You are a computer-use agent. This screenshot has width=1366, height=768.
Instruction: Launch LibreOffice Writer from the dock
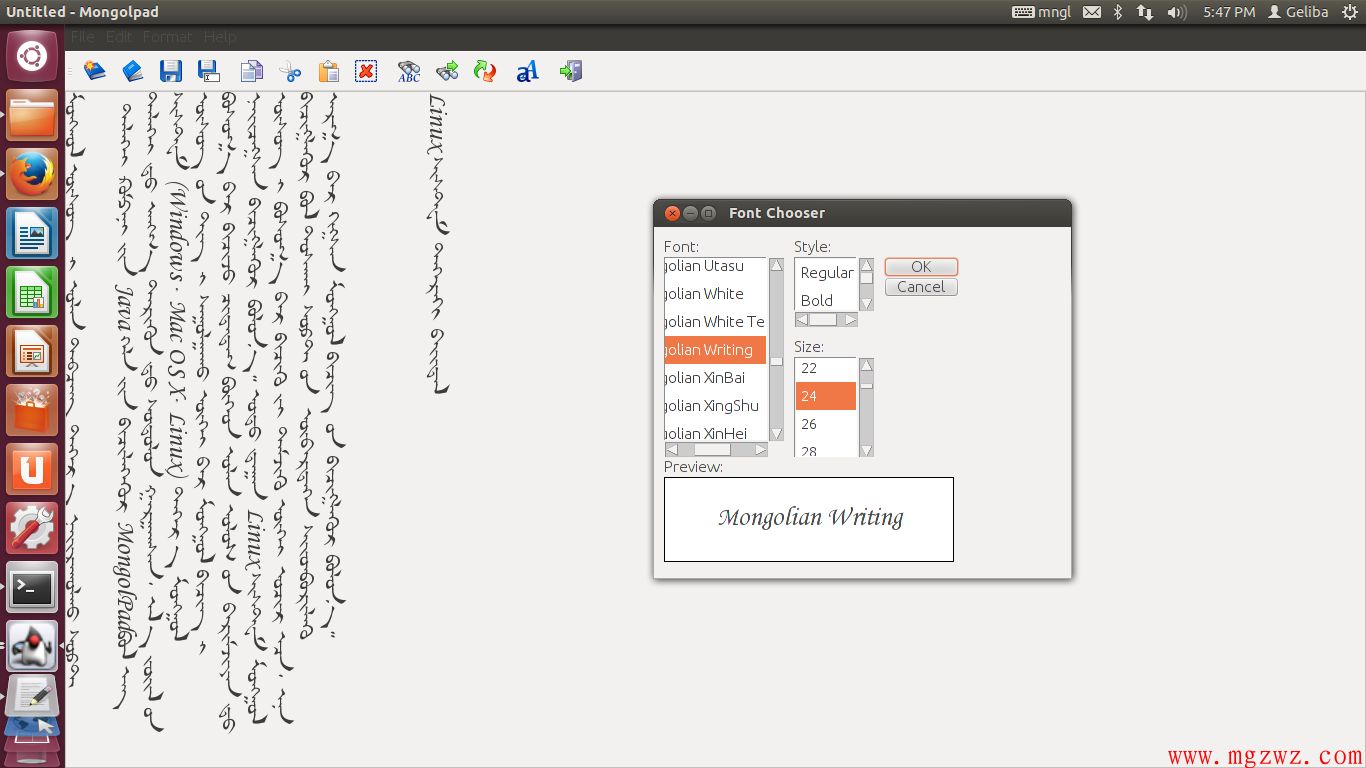(32, 234)
